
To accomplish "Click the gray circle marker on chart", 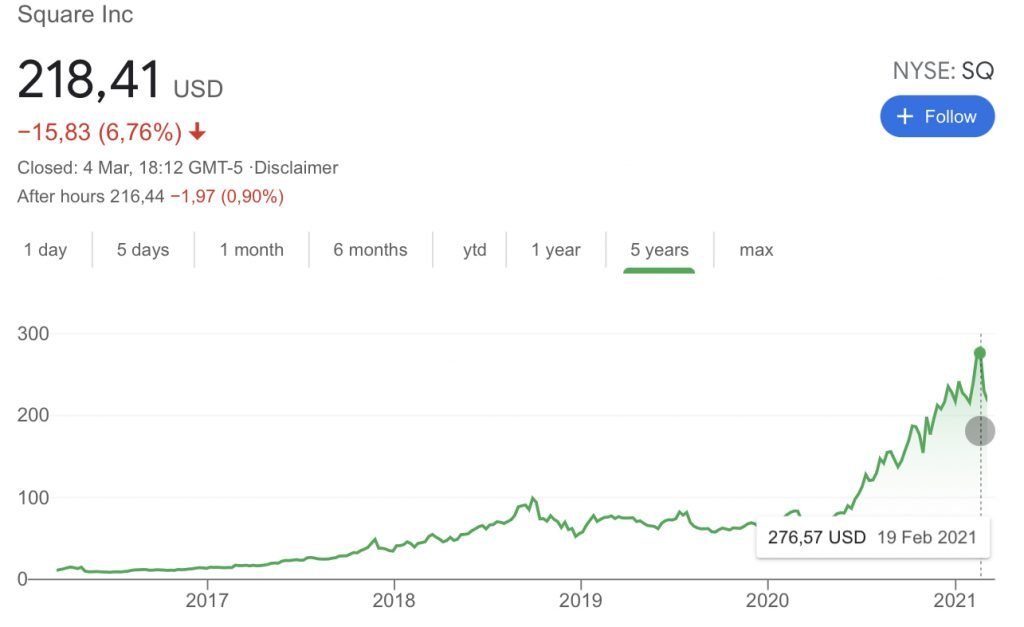I will [x=980, y=431].
